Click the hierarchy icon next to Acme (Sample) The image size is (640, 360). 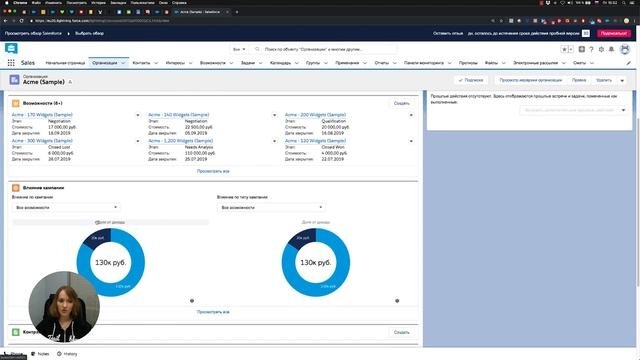click(70, 82)
